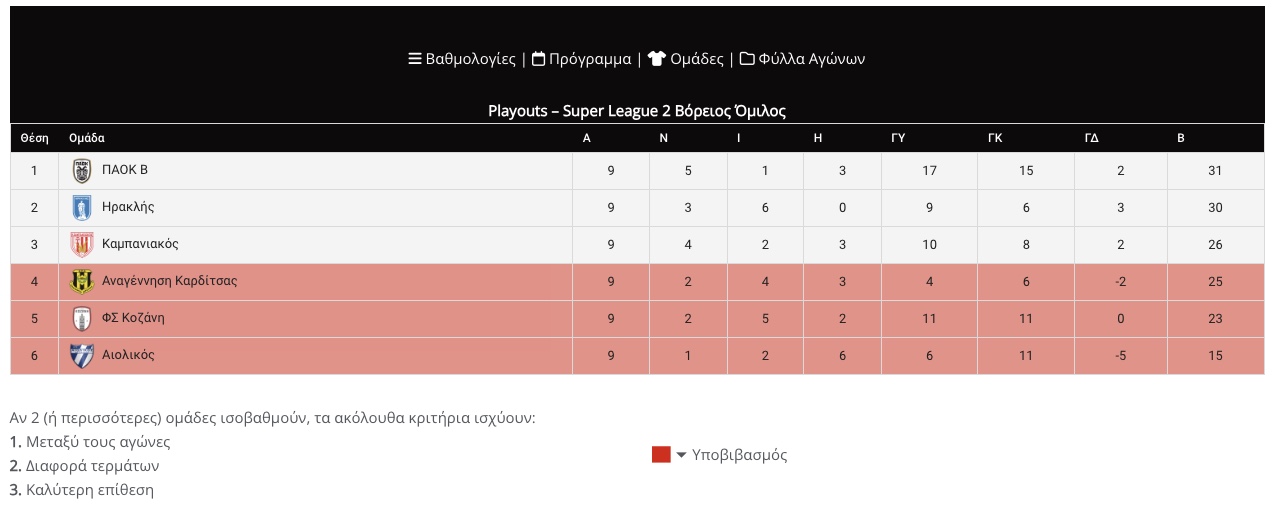Open the Αιολικός team name link
Image resolution: width=1276 pixels, height=525 pixels.
coord(128,355)
